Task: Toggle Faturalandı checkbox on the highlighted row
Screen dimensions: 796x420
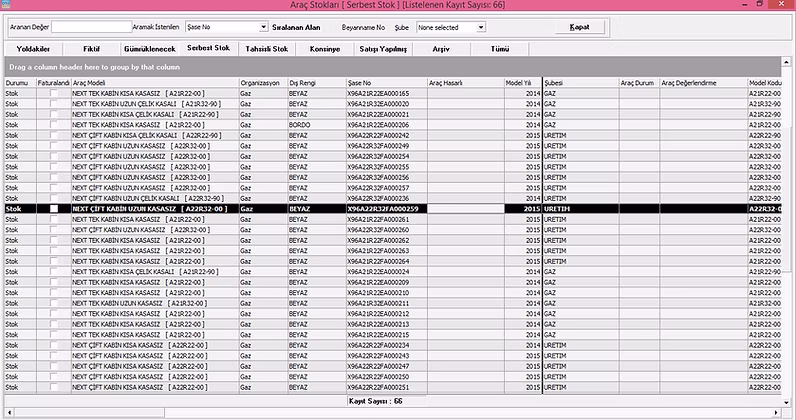Action: coord(53,208)
